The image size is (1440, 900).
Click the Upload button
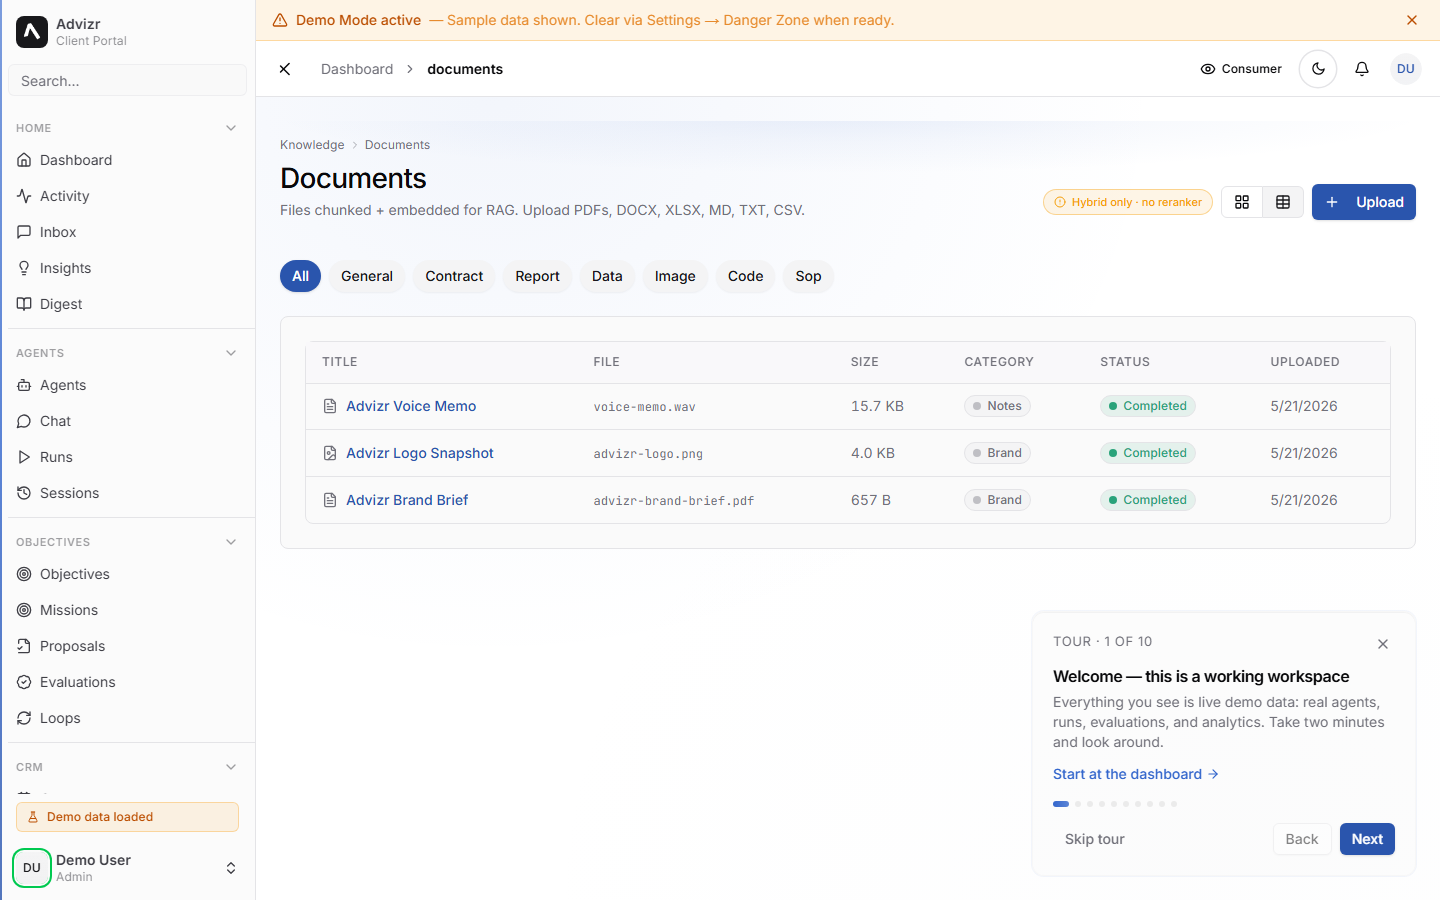(1364, 202)
